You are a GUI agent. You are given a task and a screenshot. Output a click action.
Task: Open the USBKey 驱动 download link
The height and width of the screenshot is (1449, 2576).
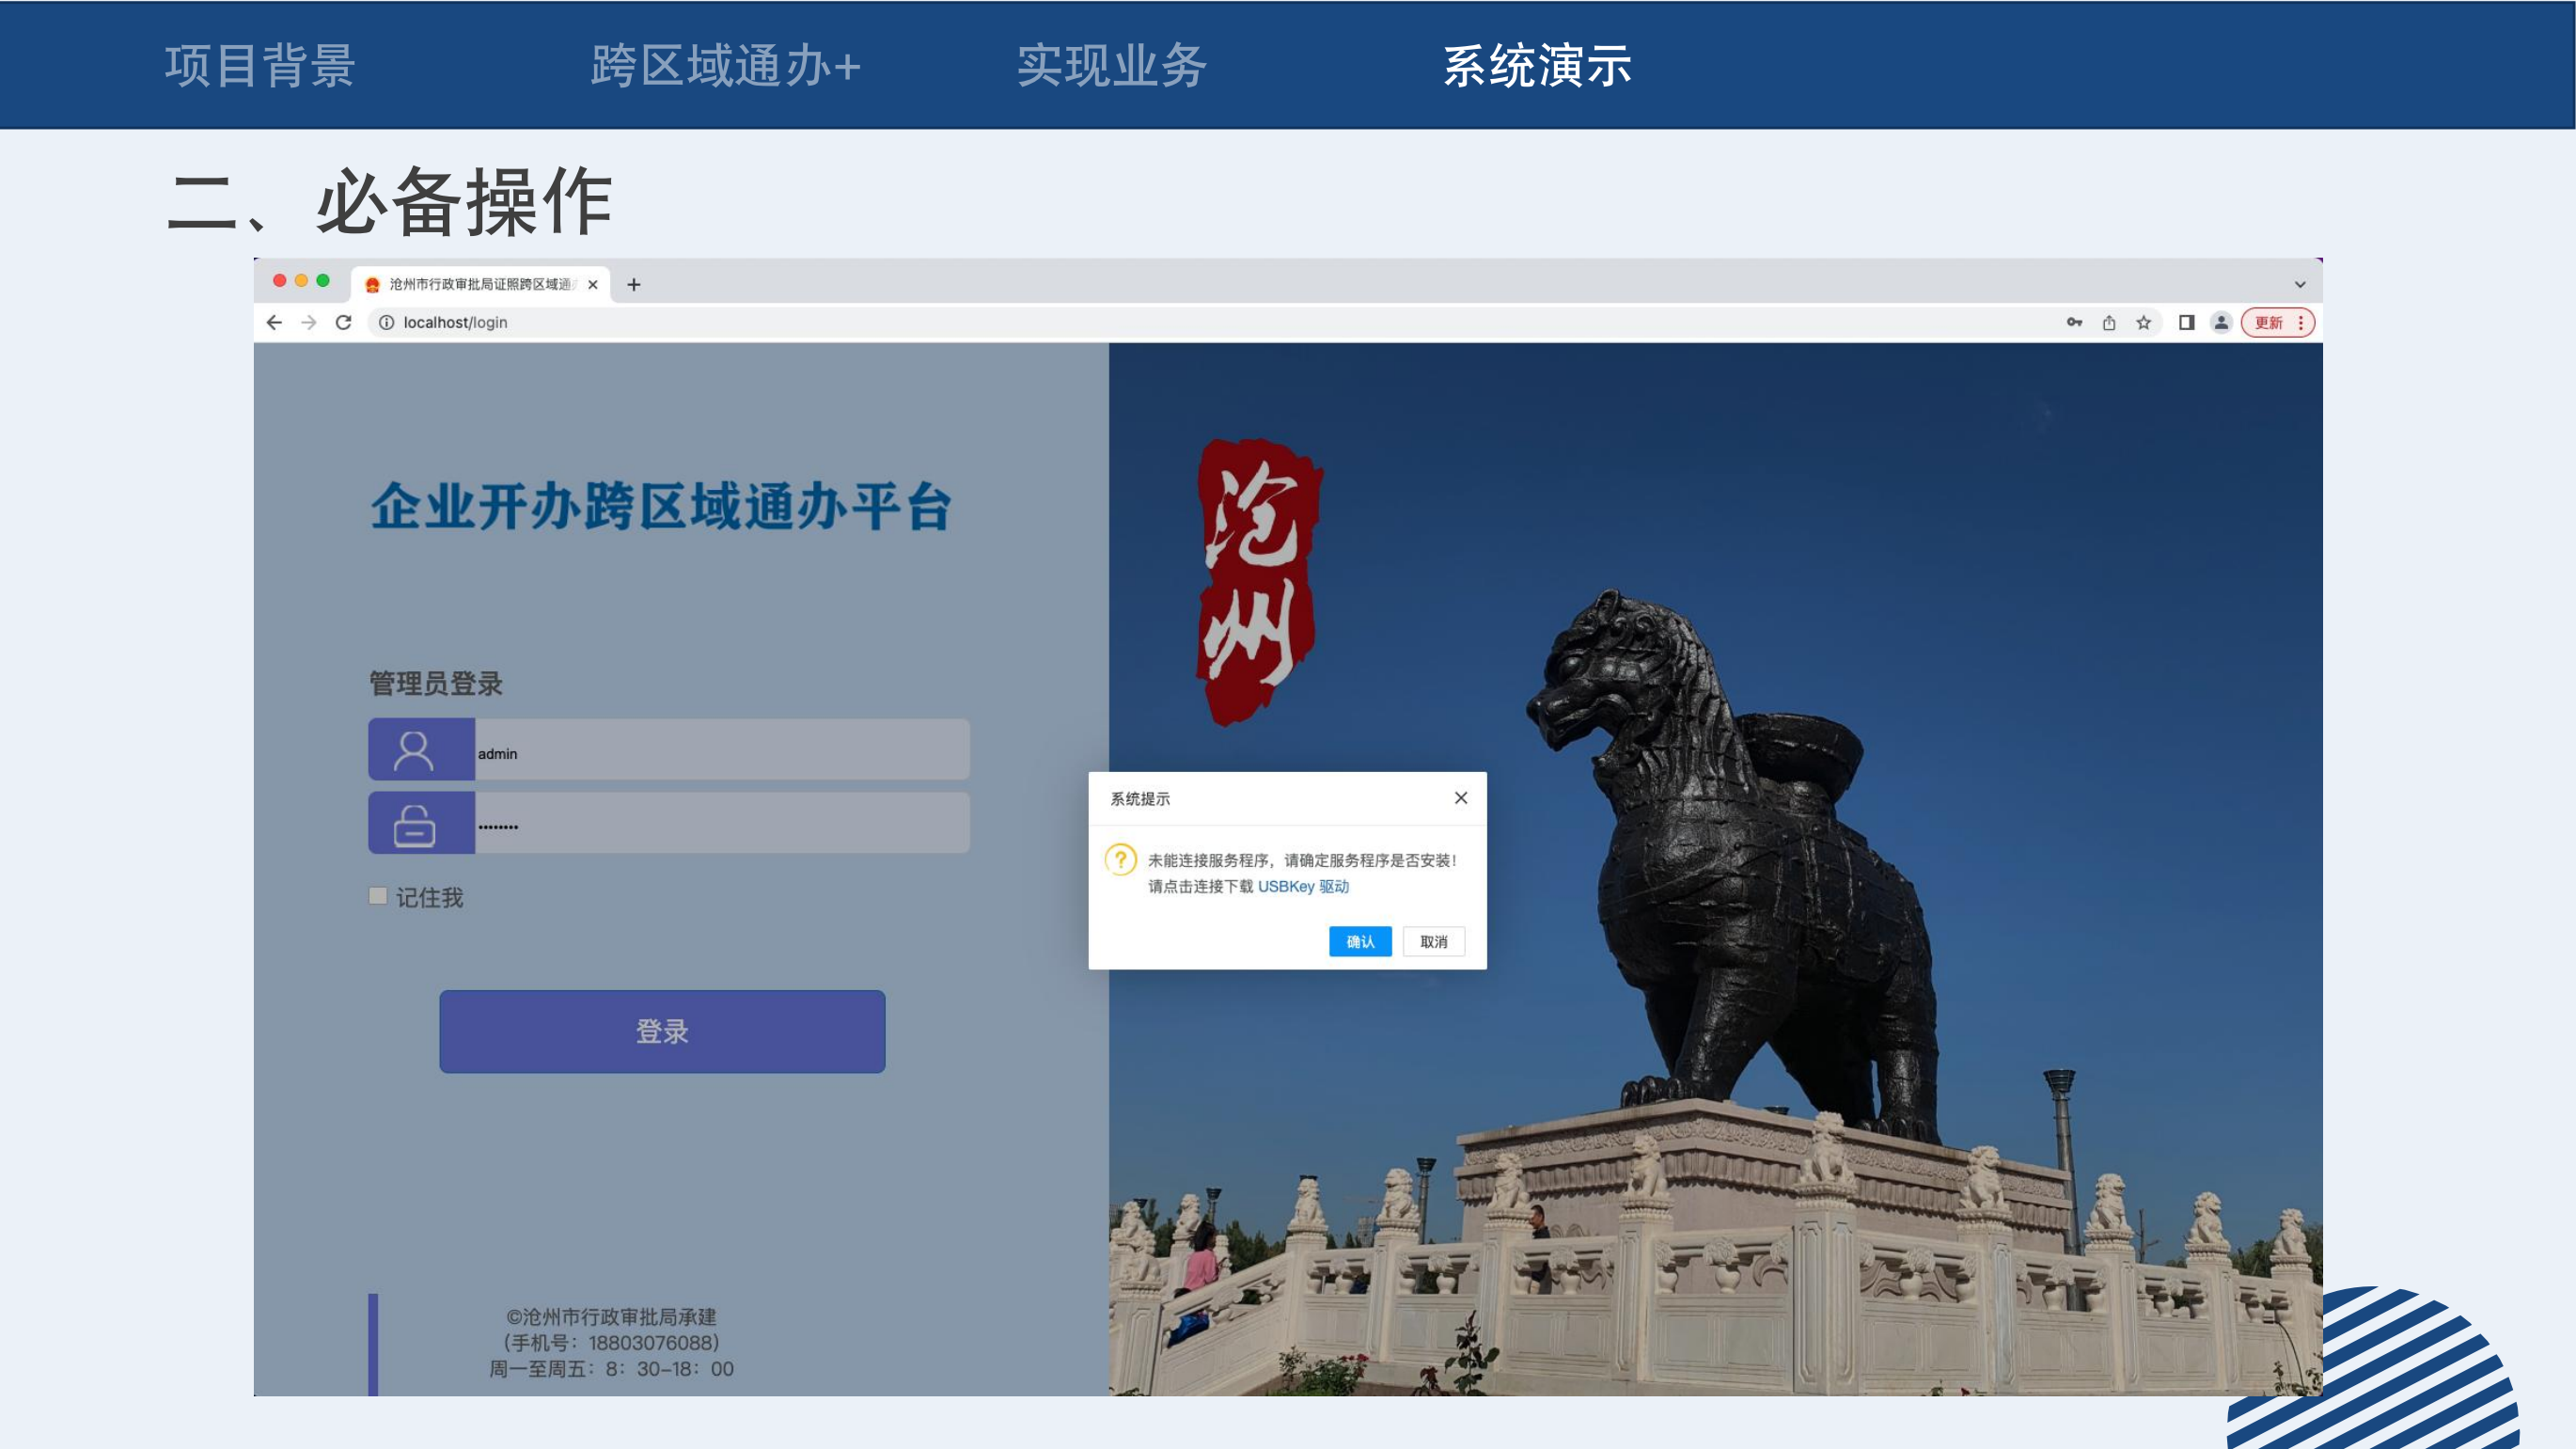(x=1302, y=886)
